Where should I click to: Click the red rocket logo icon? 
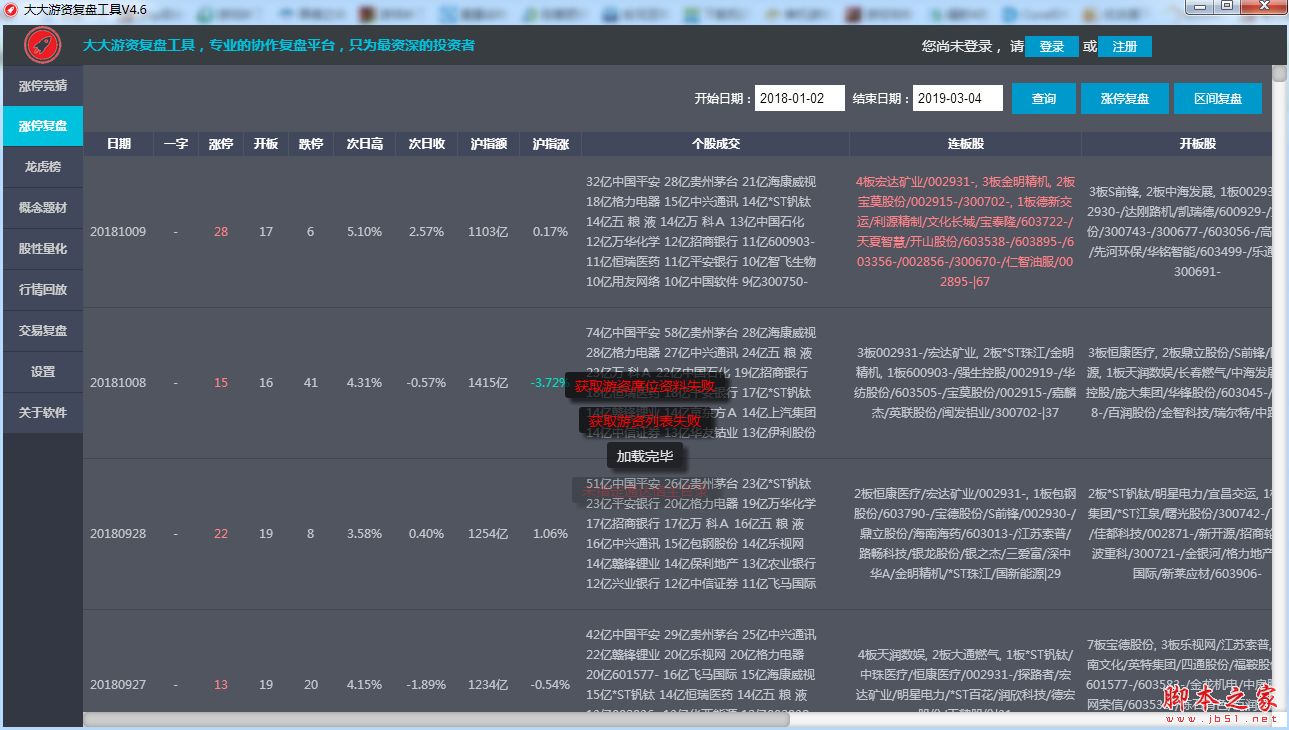point(42,45)
